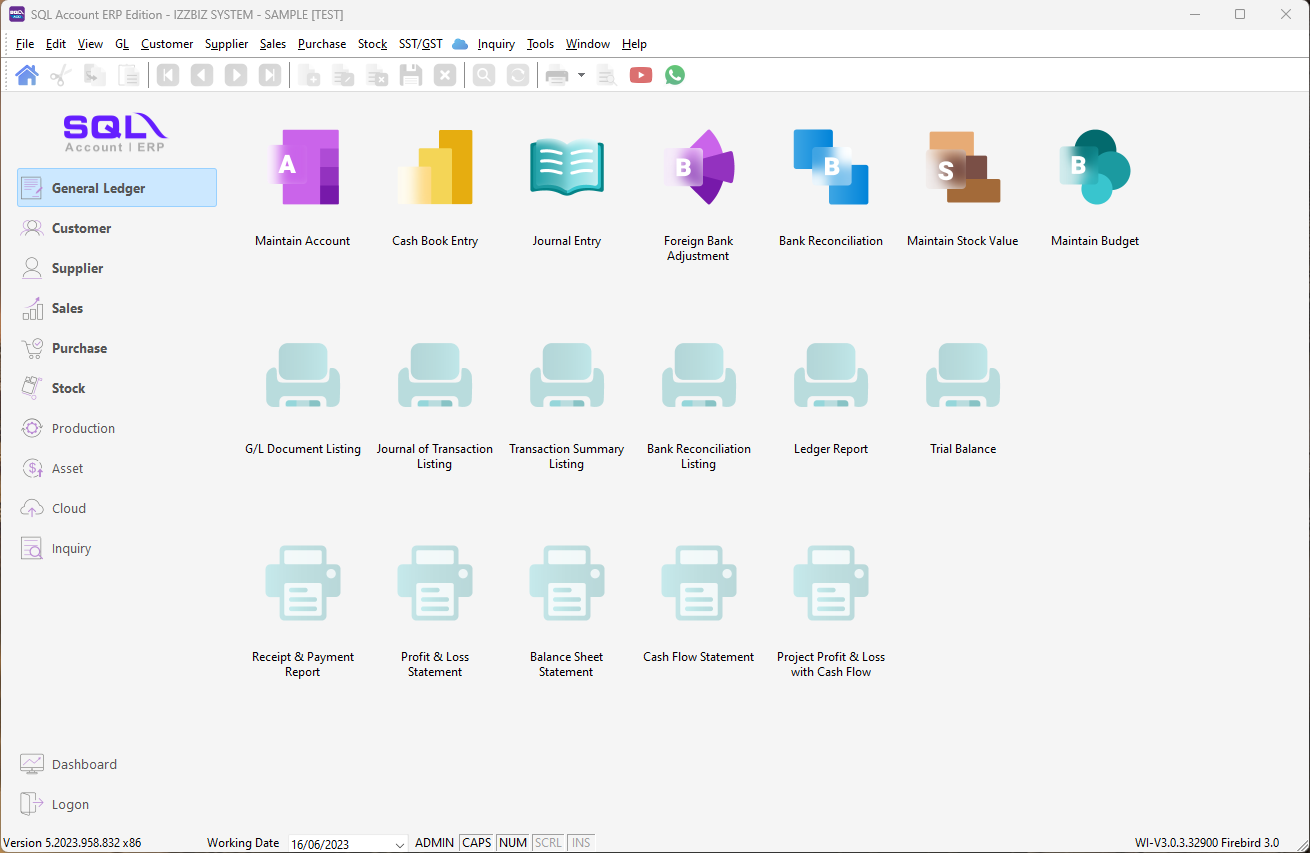
Task: Click the cloud icon in menu bar
Action: (x=460, y=44)
